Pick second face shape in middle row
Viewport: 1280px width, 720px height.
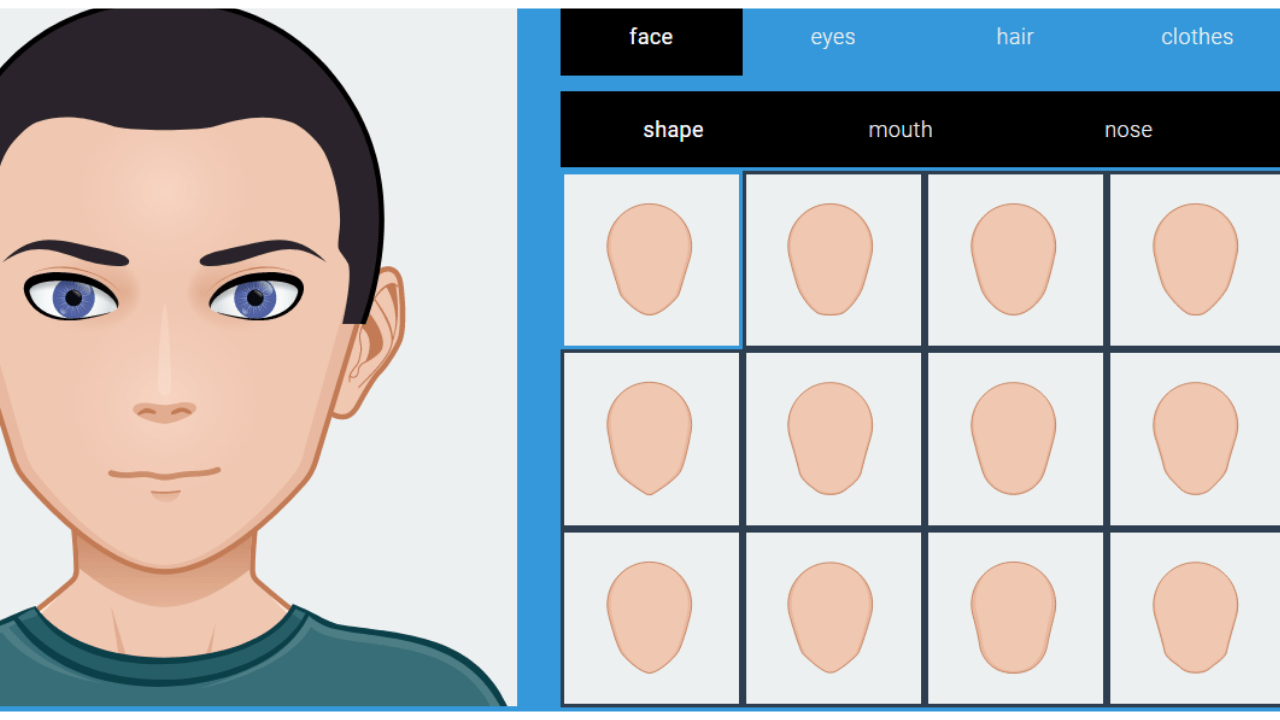(832, 439)
